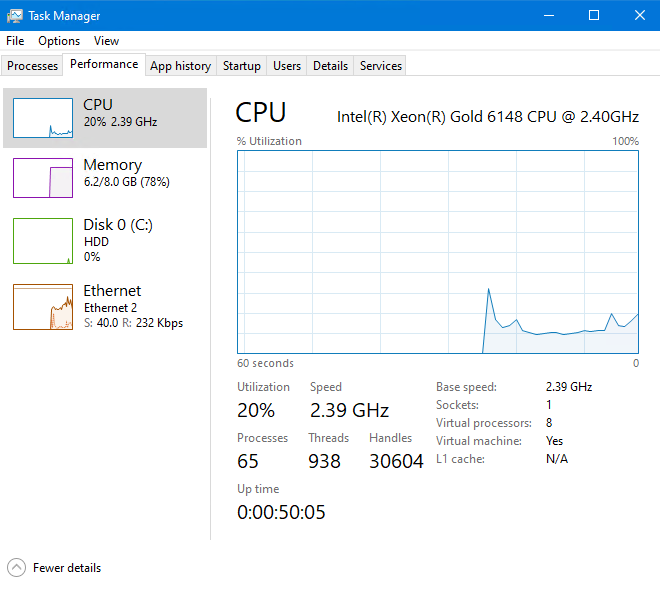The image size is (660, 591).
Task: Open the View menu
Action: point(106,41)
